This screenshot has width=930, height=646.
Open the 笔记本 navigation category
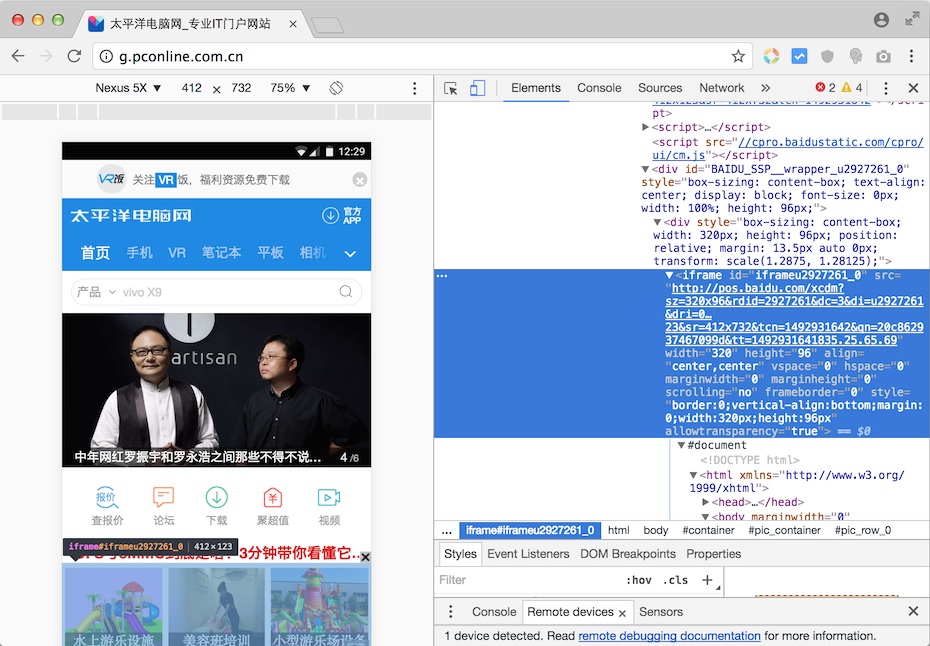coord(221,253)
